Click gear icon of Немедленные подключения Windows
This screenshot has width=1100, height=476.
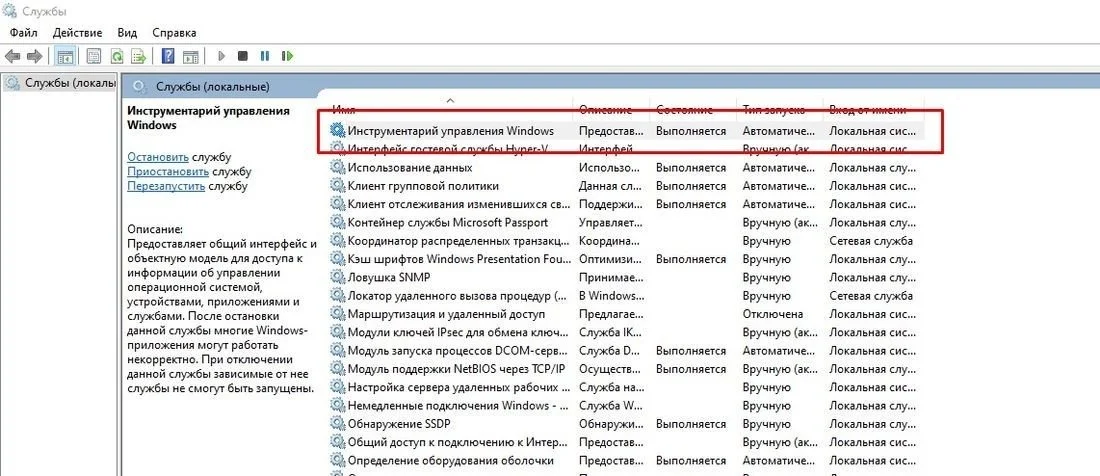tap(337, 405)
